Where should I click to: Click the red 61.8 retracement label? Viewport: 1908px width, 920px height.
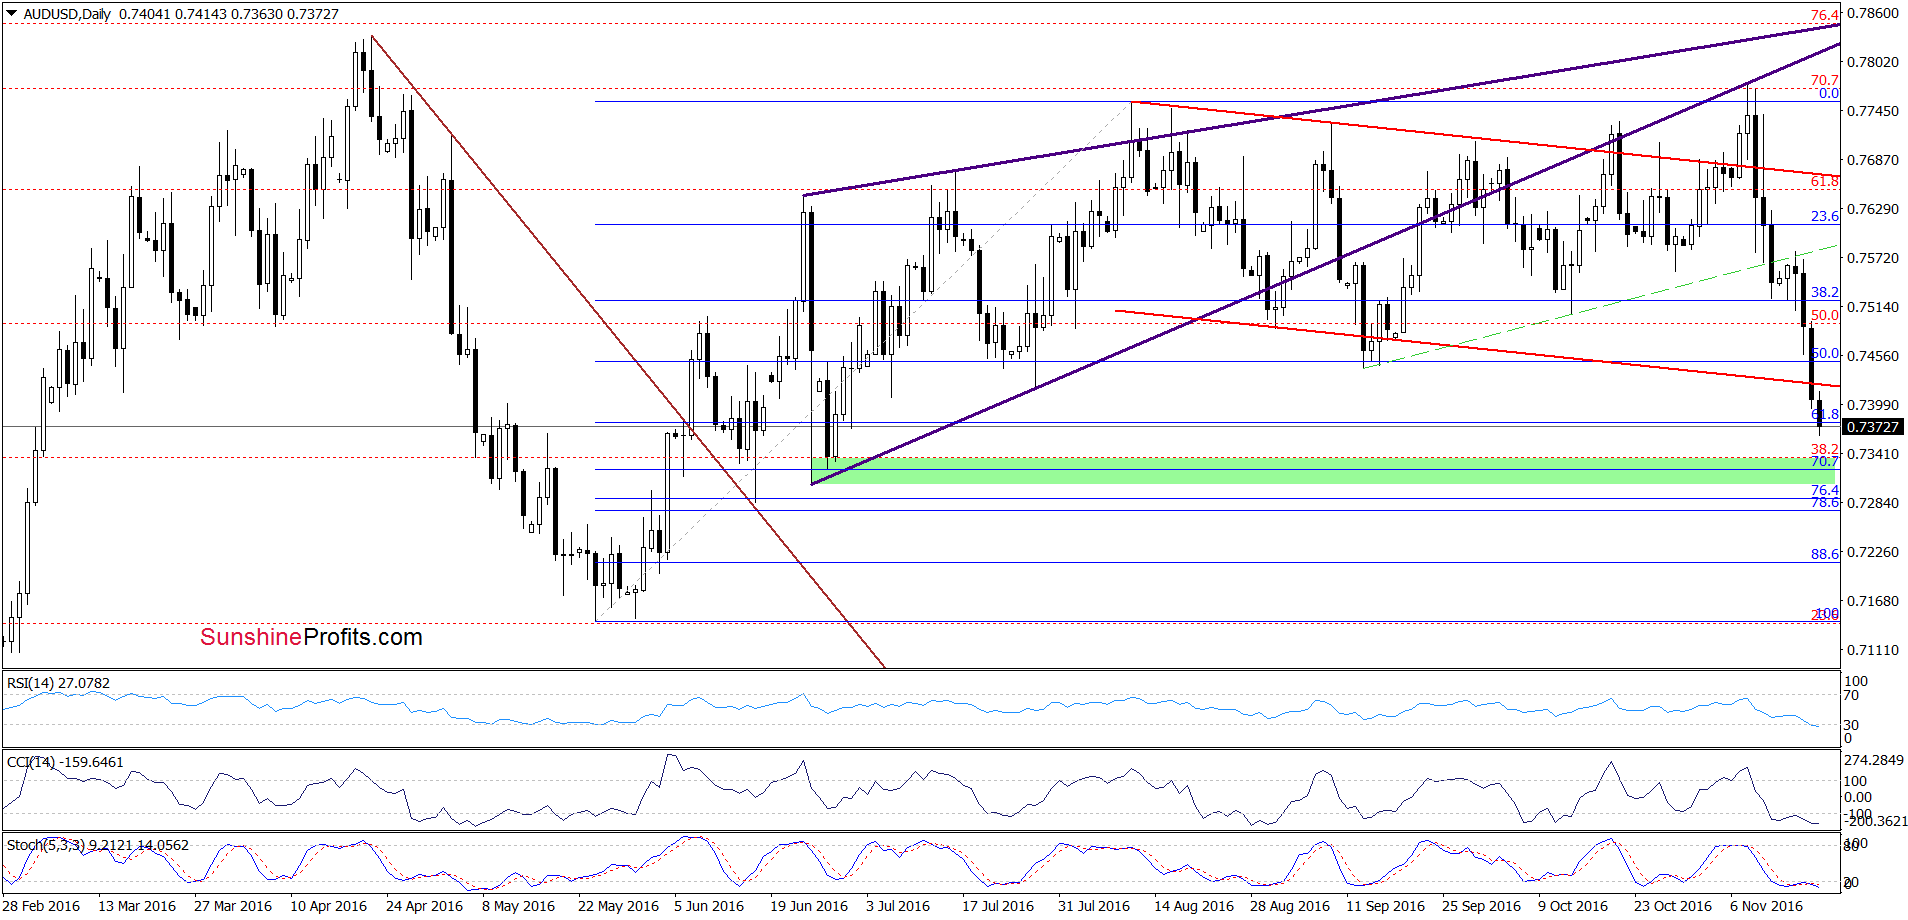[1825, 181]
